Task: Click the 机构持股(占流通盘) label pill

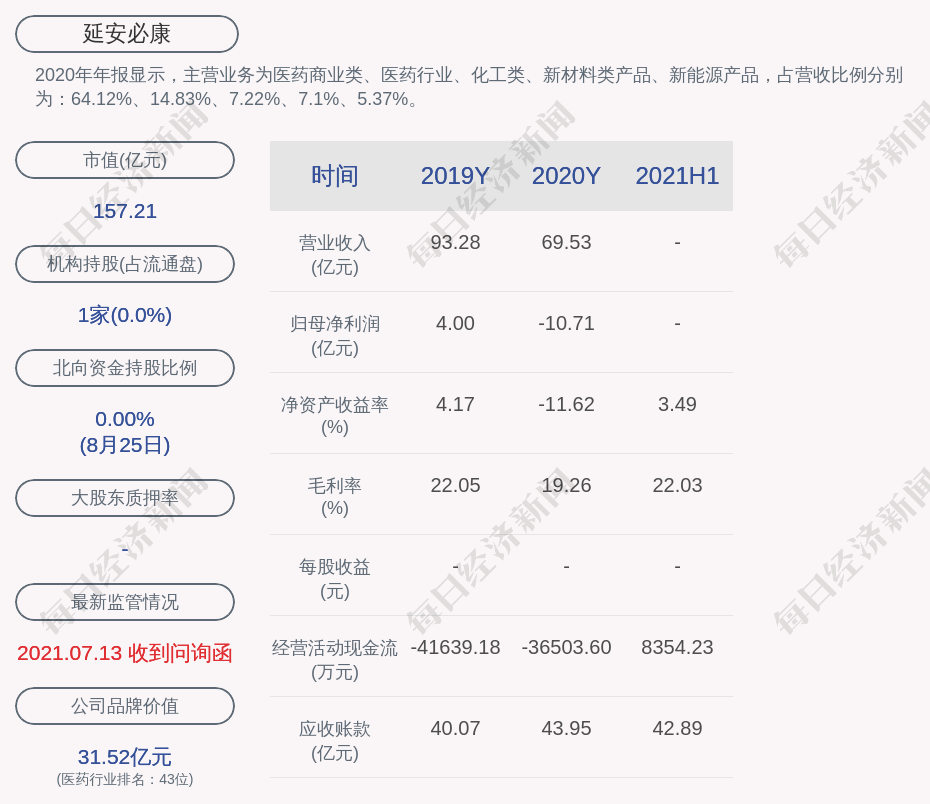Action: pos(125,264)
